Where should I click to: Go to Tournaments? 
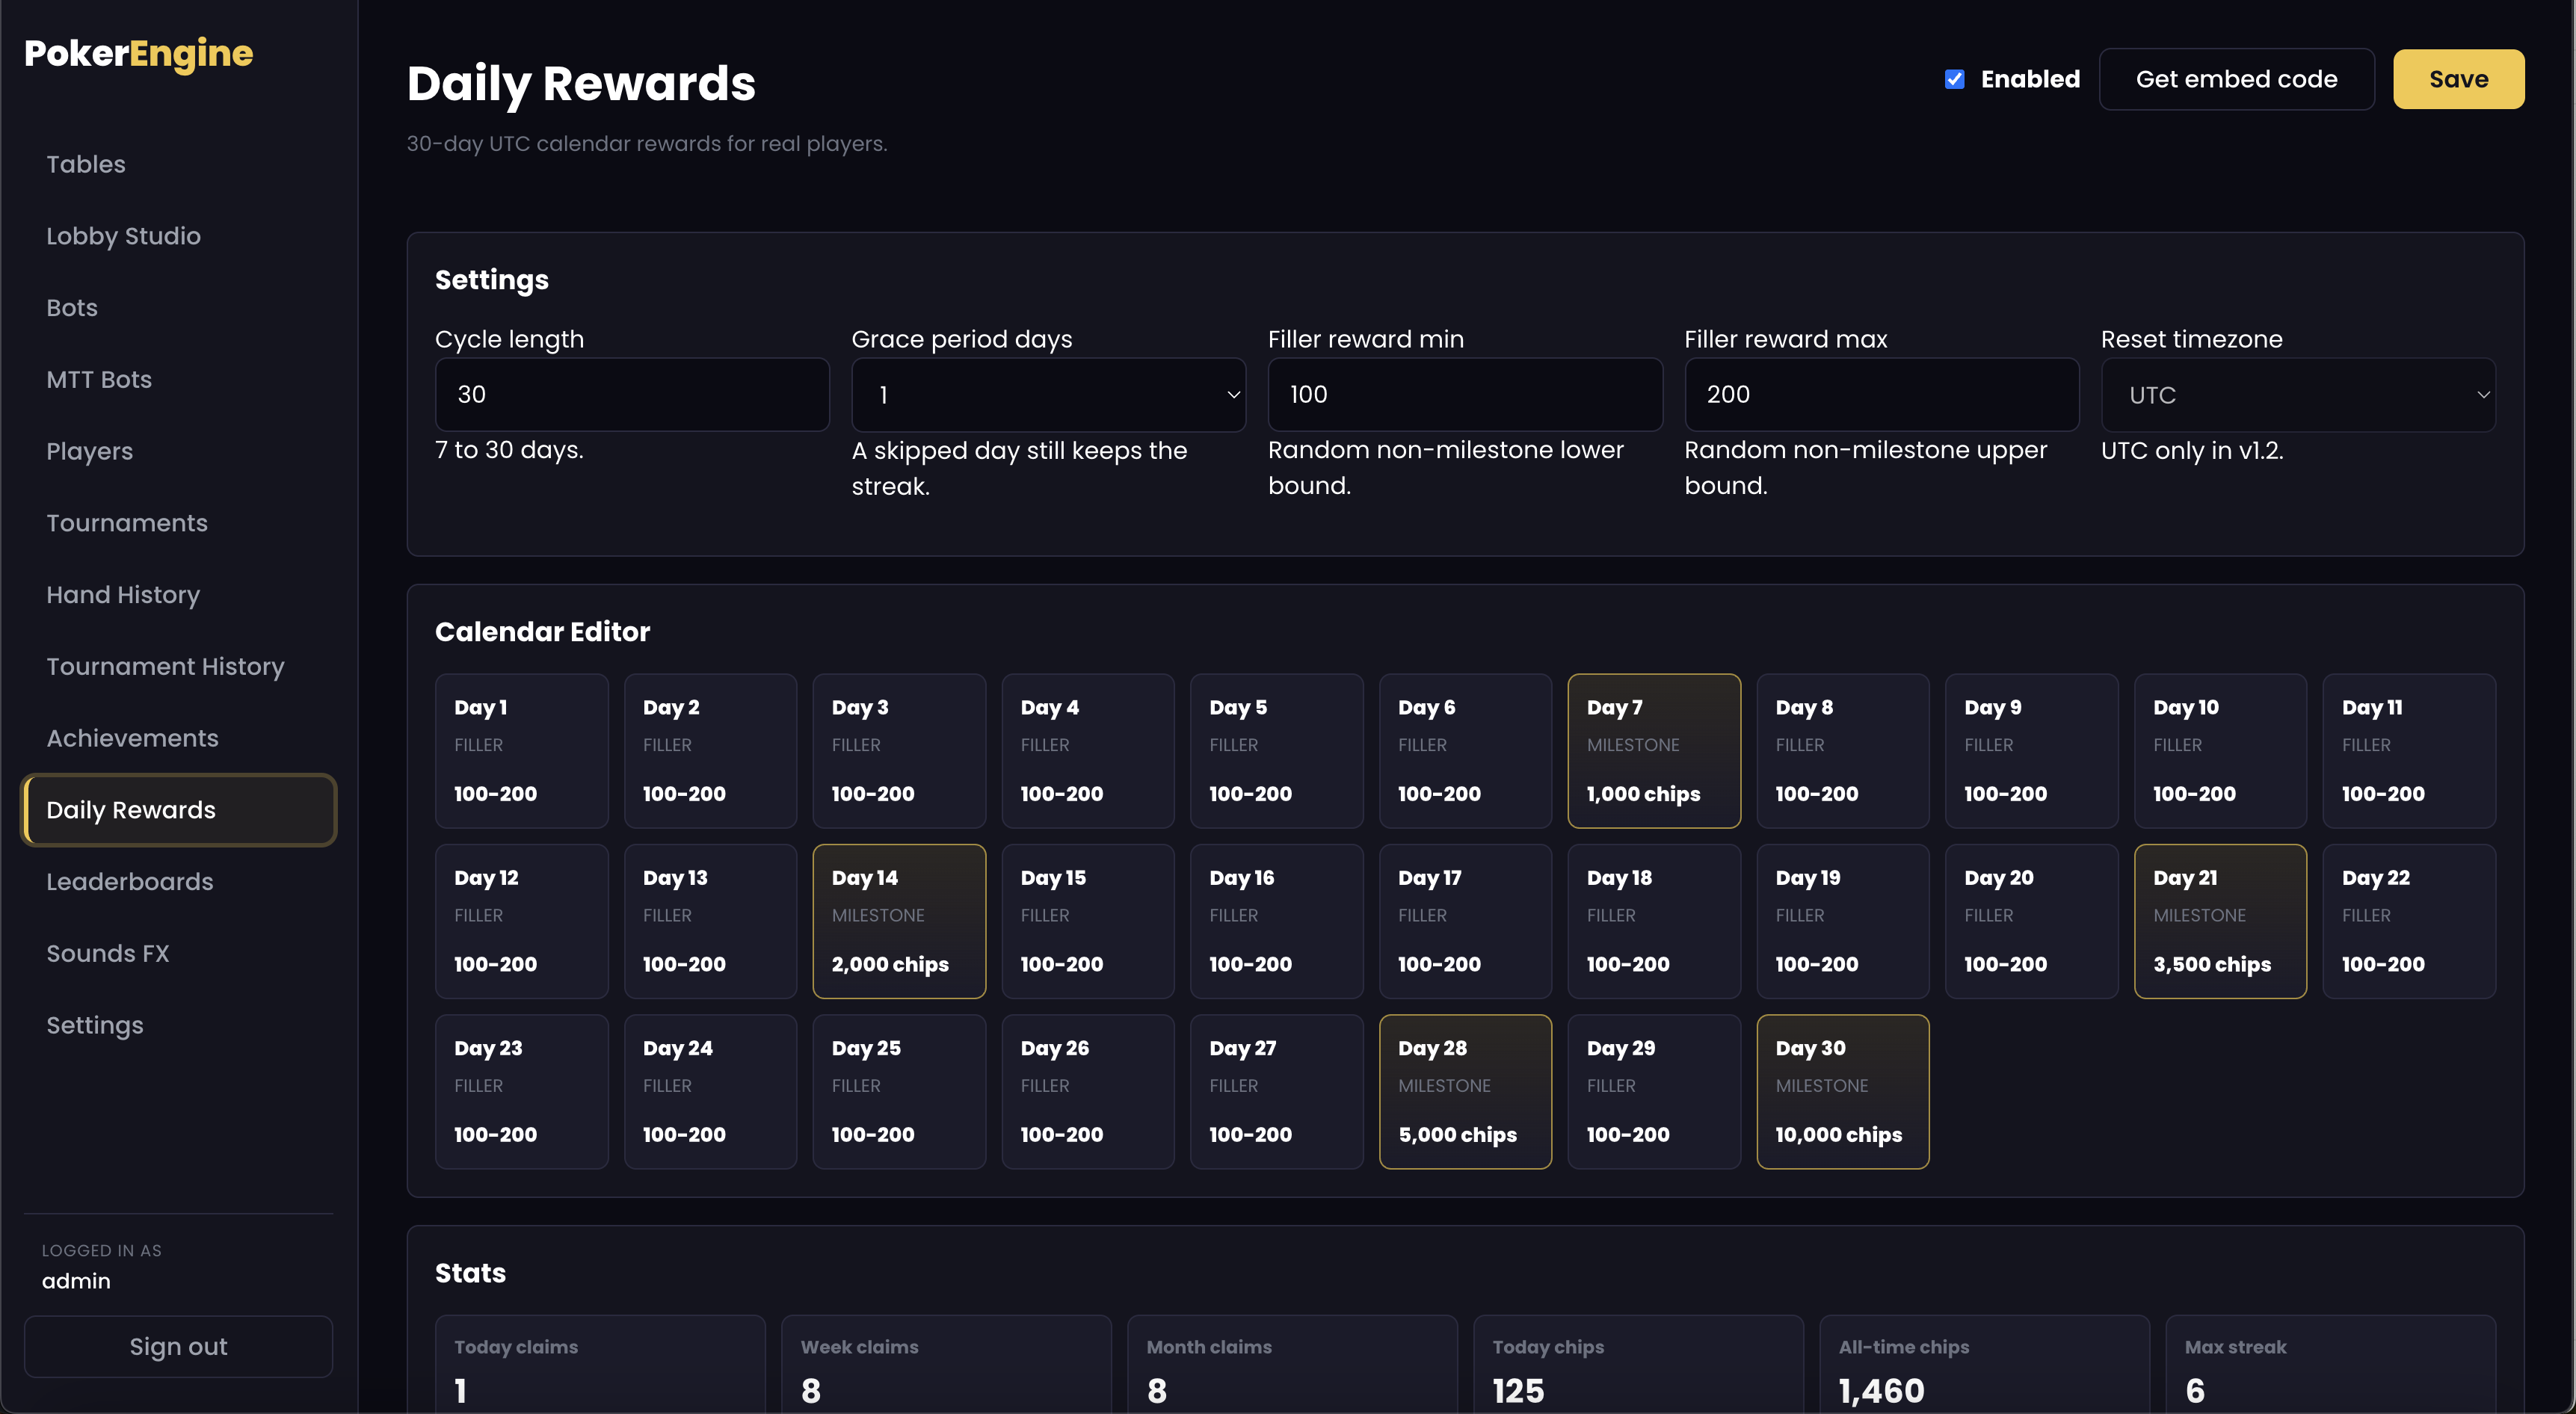coord(178,523)
